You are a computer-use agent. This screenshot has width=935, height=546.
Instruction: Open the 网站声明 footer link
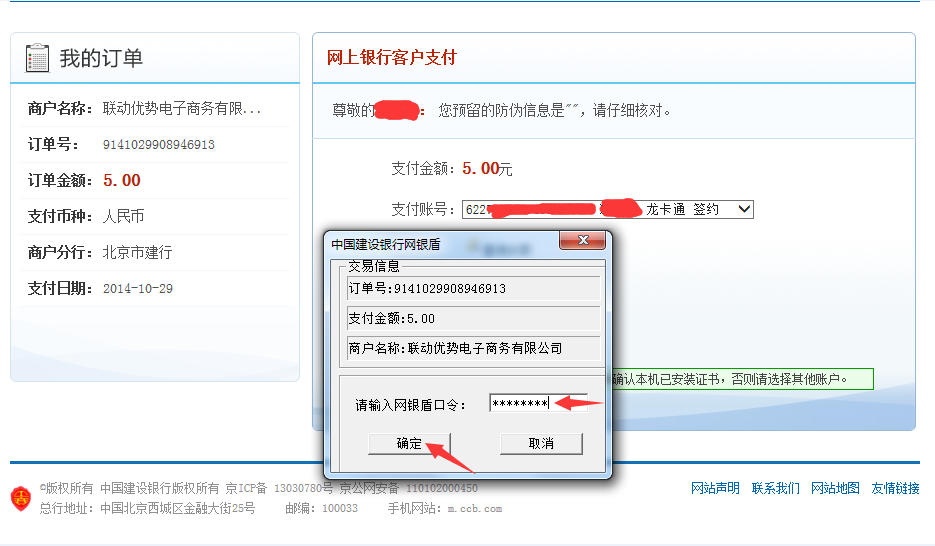pos(715,488)
